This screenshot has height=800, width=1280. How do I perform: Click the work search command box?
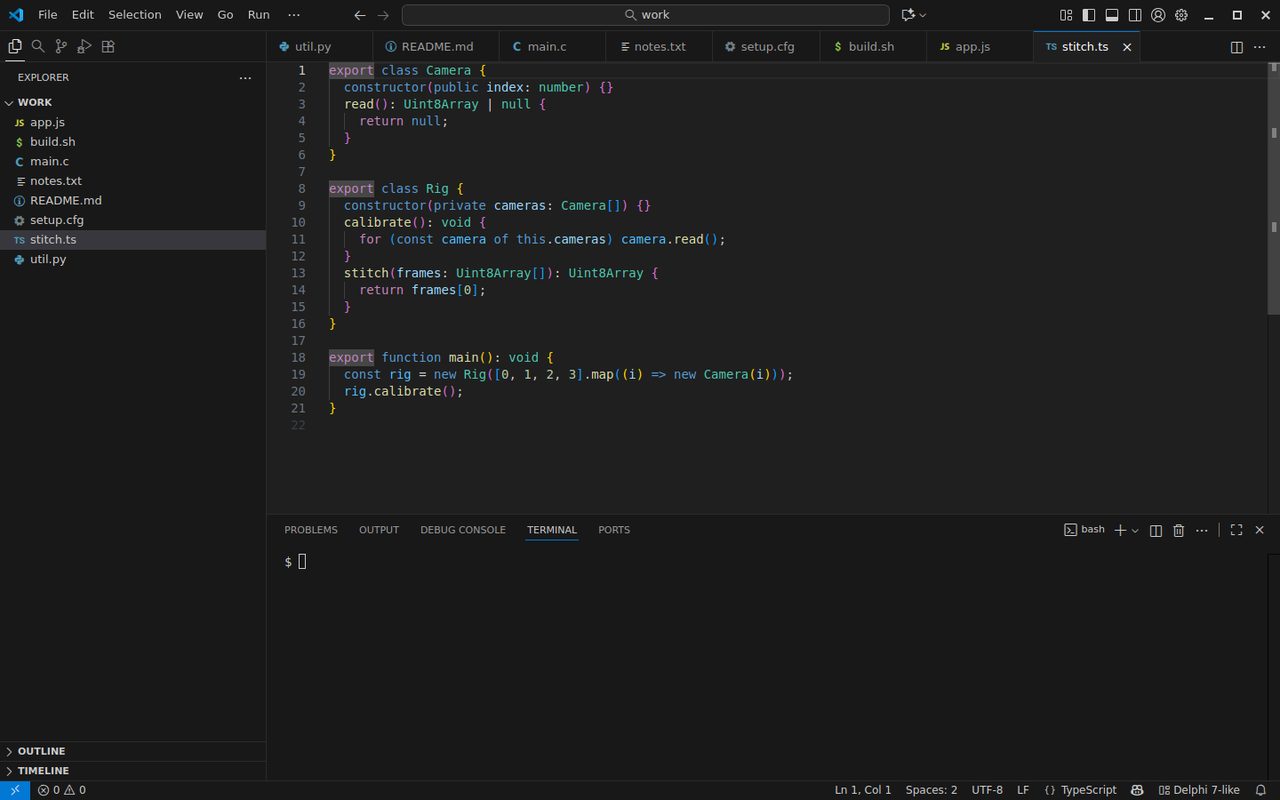point(645,15)
